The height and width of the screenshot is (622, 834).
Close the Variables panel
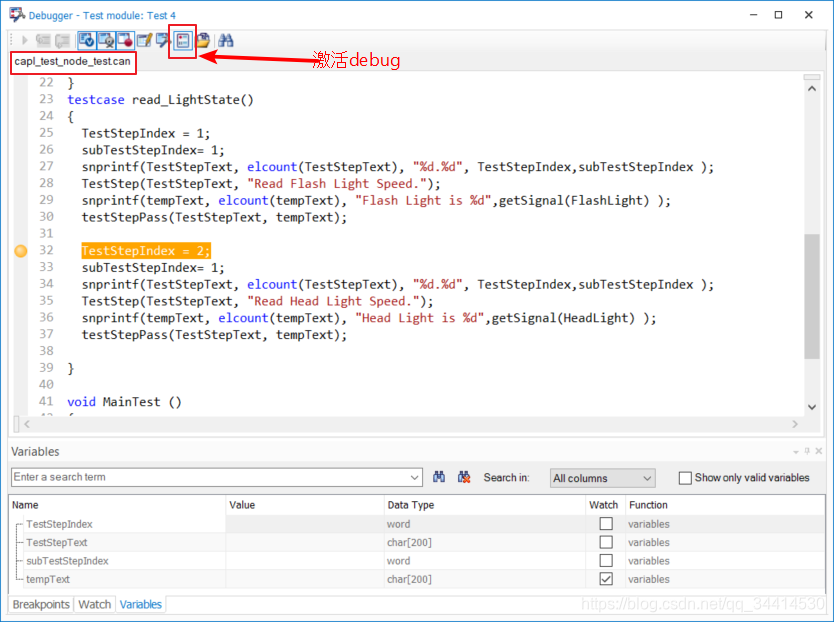click(819, 451)
